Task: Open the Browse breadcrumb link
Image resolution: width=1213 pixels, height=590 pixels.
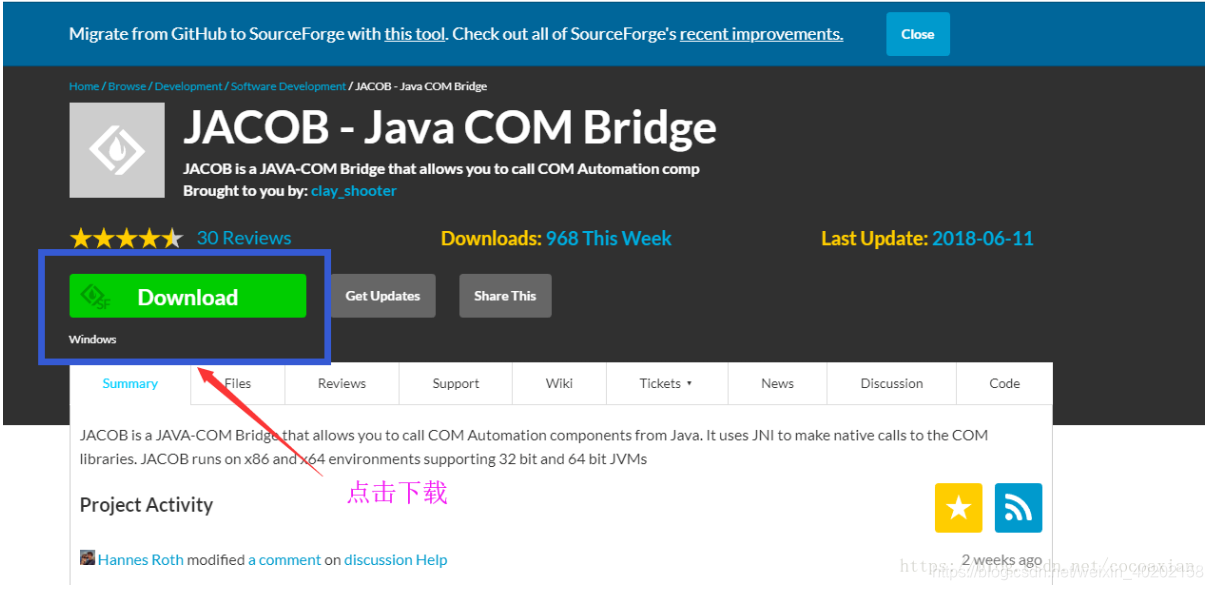Action: tap(127, 86)
